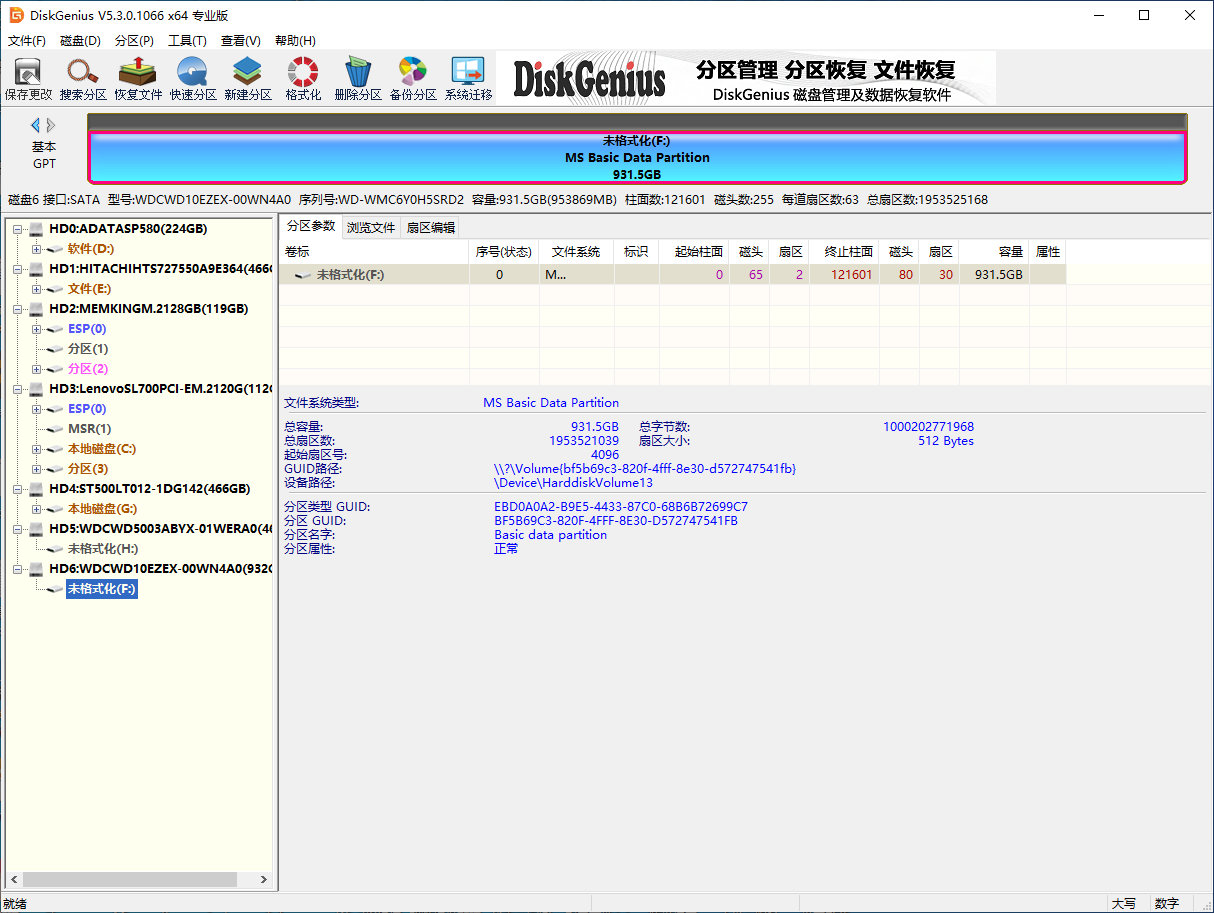Image resolution: width=1214 pixels, height=913 pixels.
Task: Click the tree scrollbar's right arrow
Action: pos(264,880)
